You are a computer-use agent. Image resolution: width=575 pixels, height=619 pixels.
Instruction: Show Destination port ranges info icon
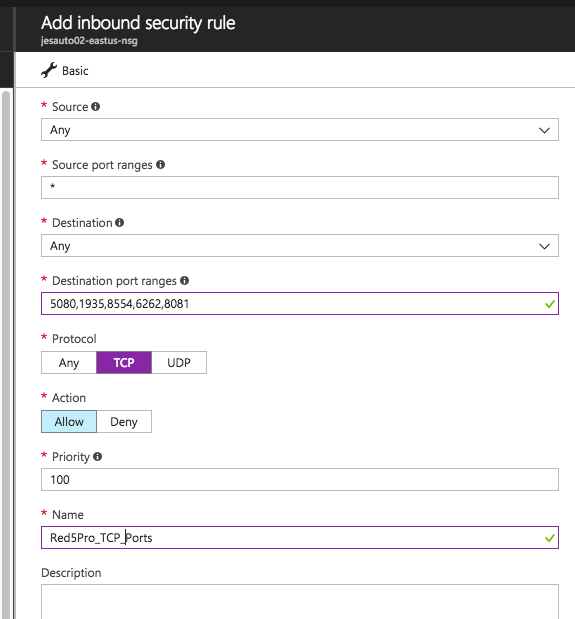point(184,281)
